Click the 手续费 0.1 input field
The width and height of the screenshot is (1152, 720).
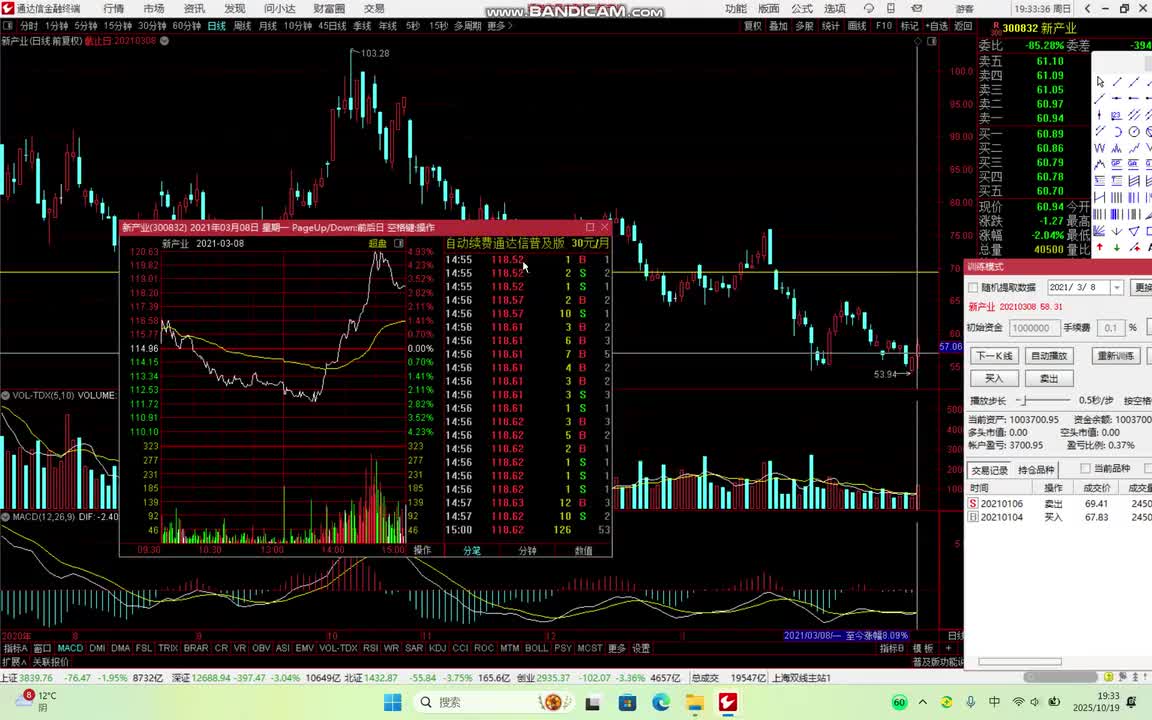point(1110,328)
